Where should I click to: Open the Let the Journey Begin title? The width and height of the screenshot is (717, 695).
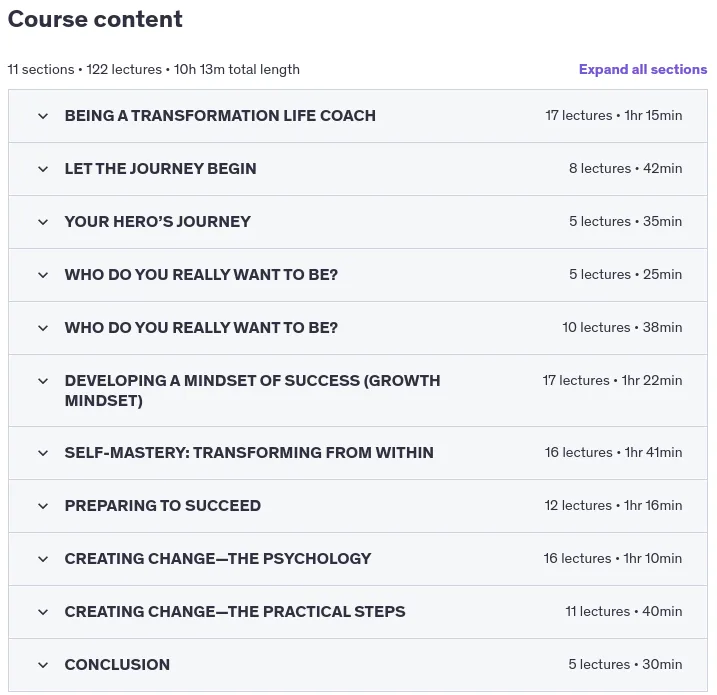click(161, 169)
